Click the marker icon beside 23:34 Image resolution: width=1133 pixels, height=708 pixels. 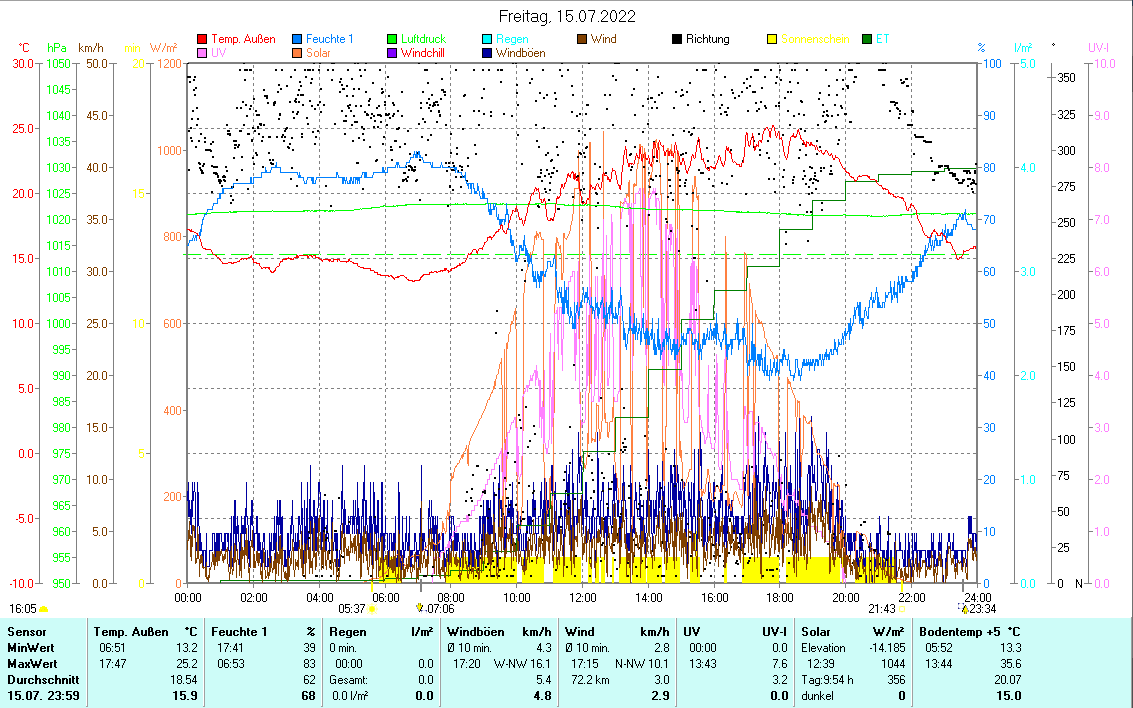tap(964, 608)
